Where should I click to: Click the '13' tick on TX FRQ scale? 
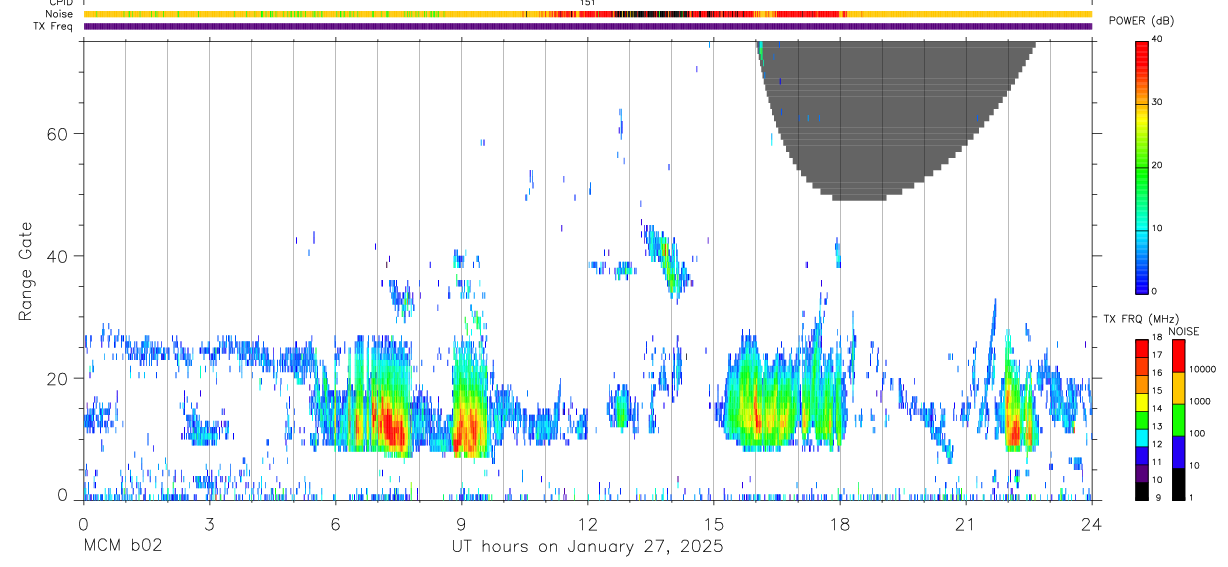1158,427
